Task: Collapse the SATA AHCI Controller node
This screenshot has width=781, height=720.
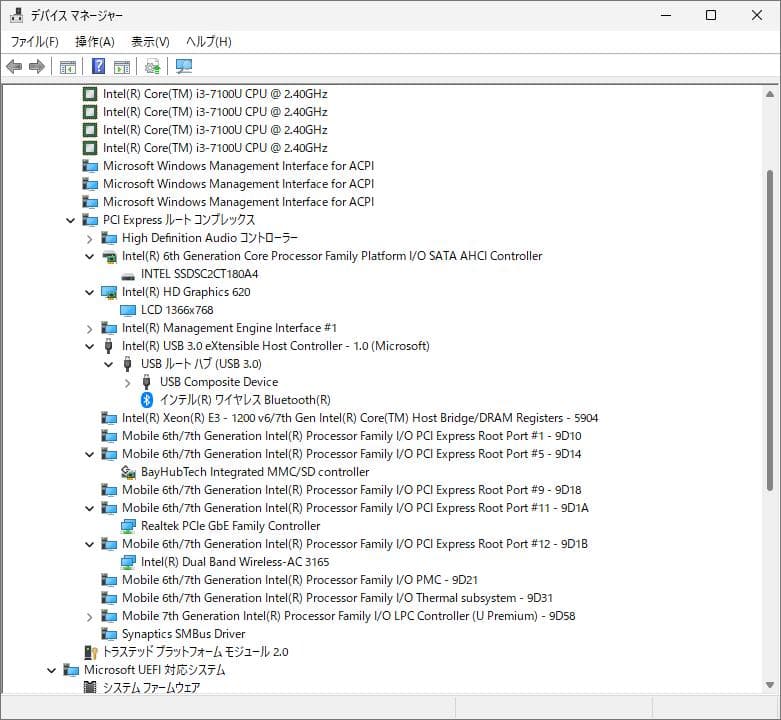Action: click(90, 256)
